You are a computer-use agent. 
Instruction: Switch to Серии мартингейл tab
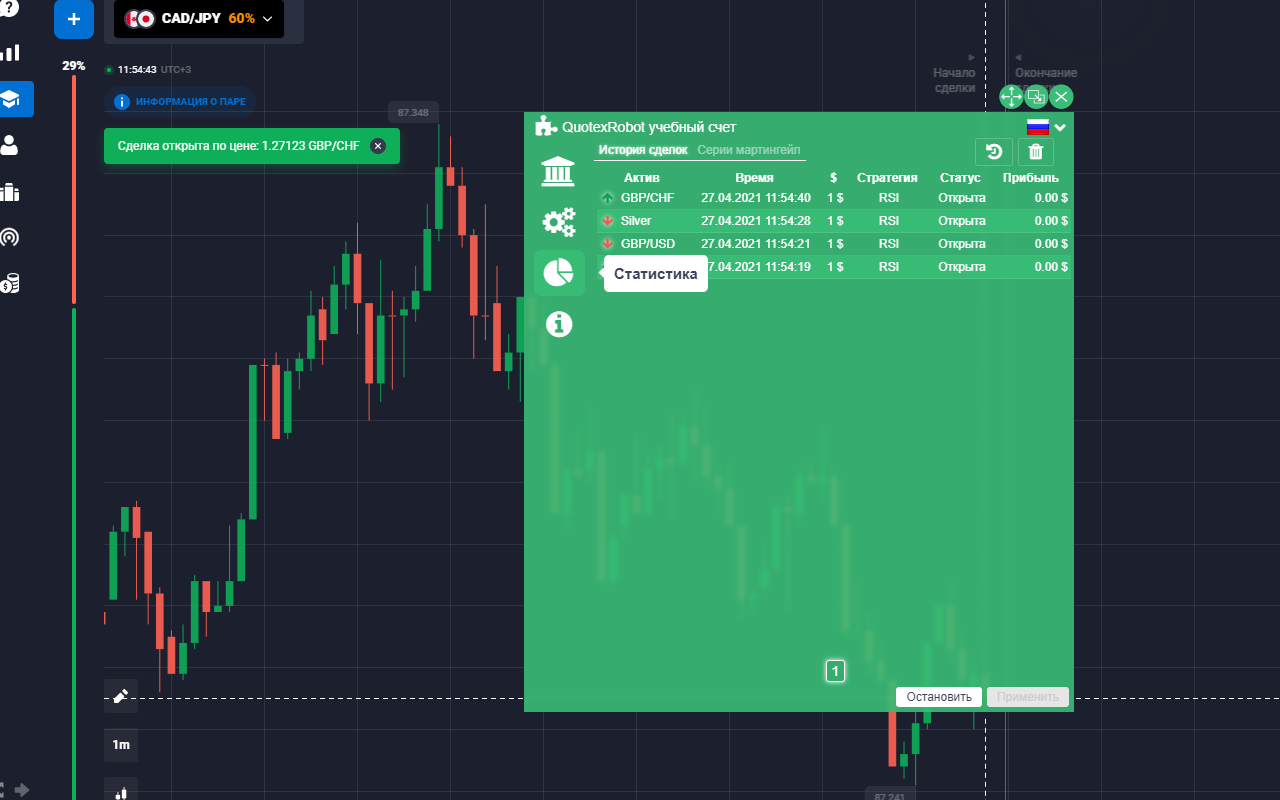point(749,150)
